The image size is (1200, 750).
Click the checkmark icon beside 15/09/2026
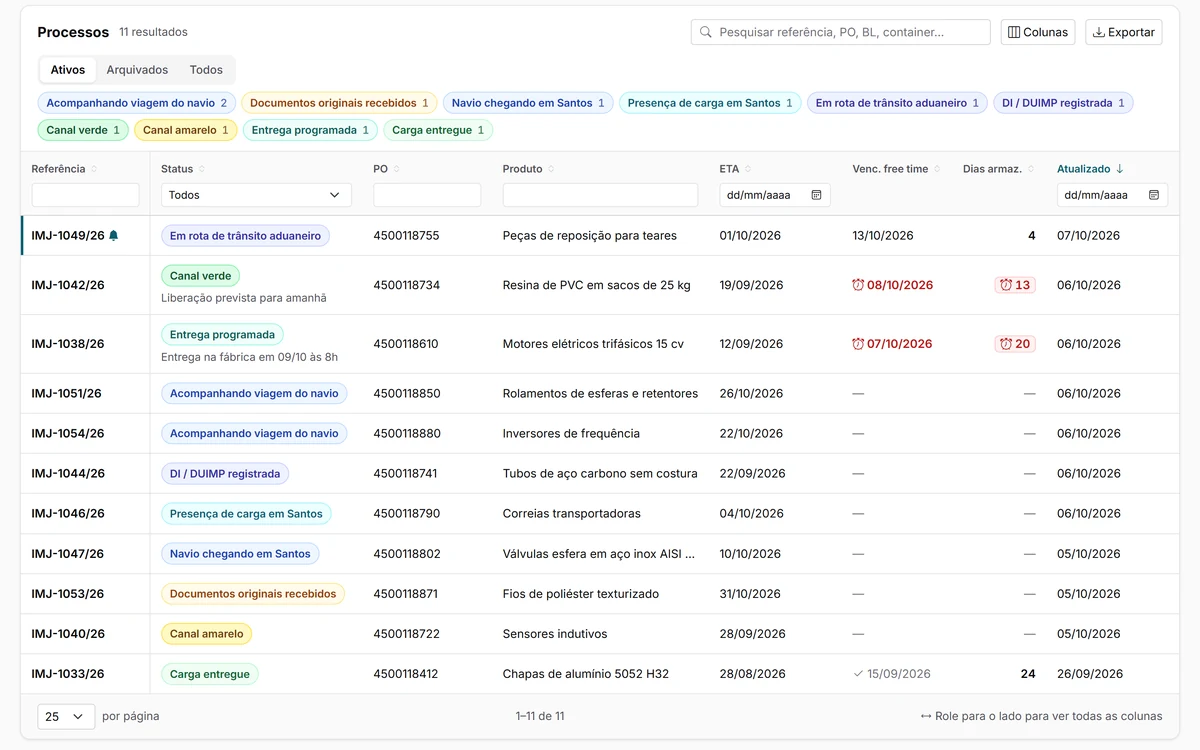(x=858, y=674)
